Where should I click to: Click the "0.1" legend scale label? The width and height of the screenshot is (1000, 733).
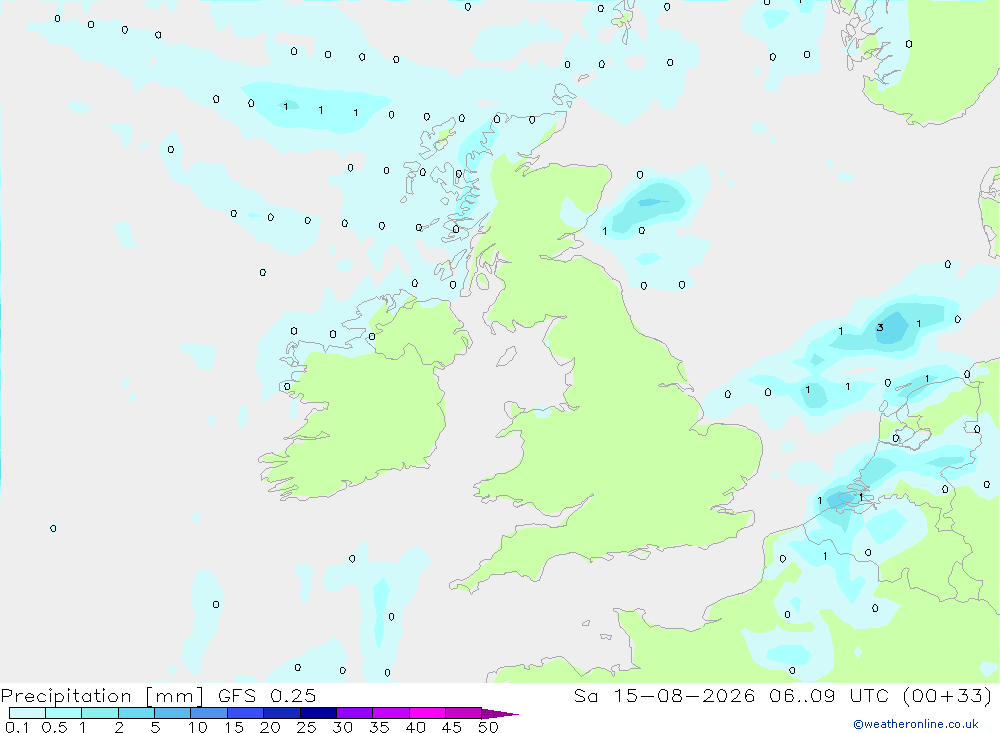coord(17,727)
